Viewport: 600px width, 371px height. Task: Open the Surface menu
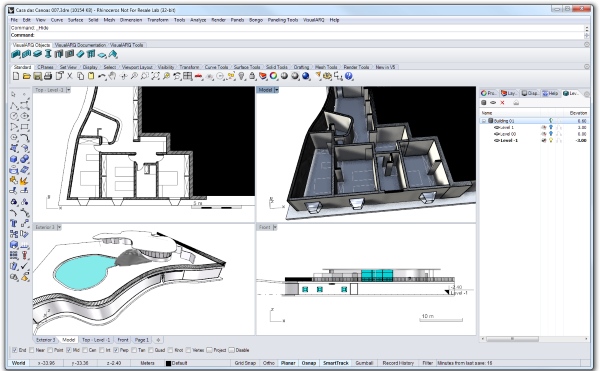click(x=75, y=20)
